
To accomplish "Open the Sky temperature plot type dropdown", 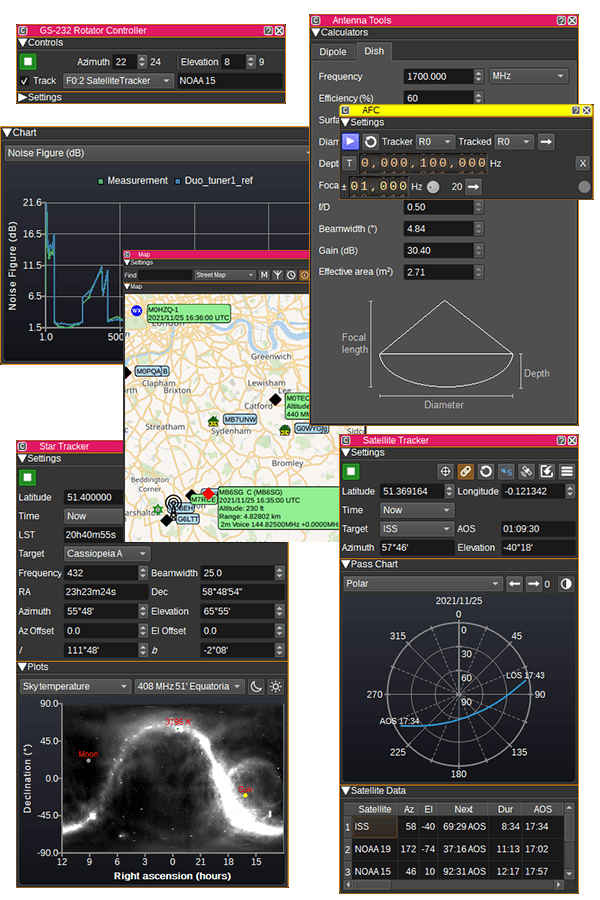I will click(x=75, y=686).
